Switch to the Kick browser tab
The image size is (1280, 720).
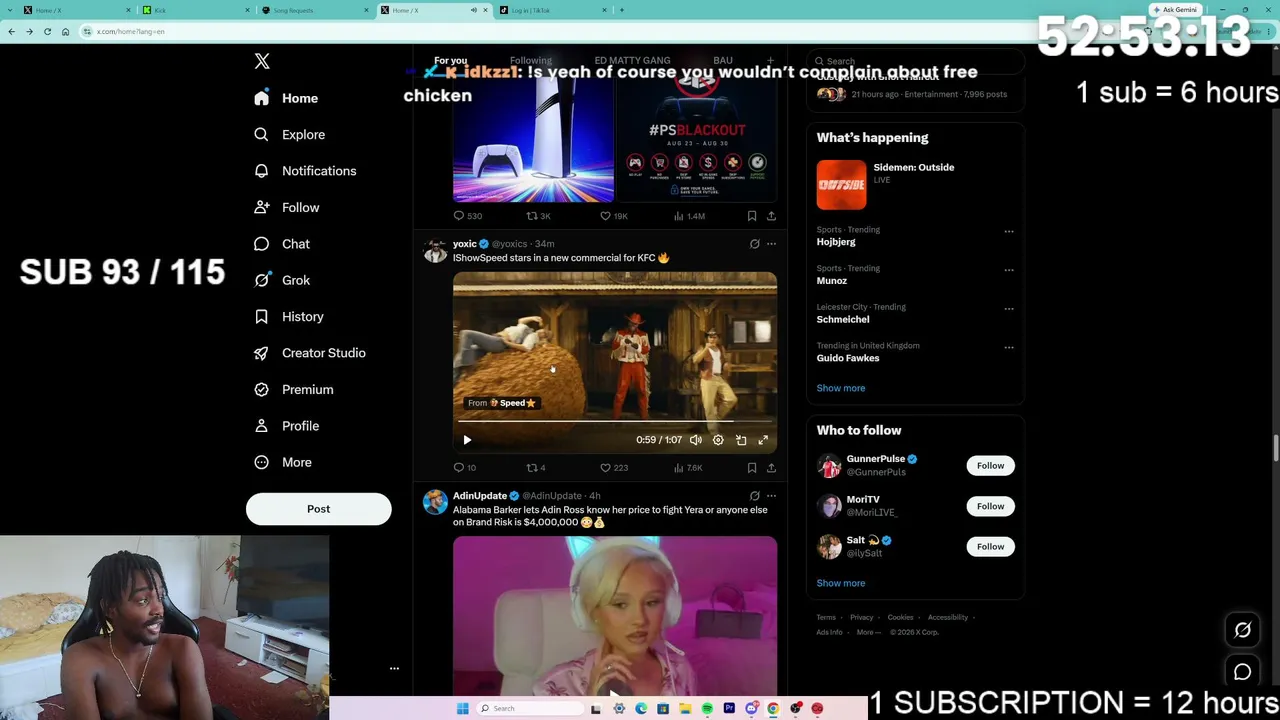[x=195, y=10]
